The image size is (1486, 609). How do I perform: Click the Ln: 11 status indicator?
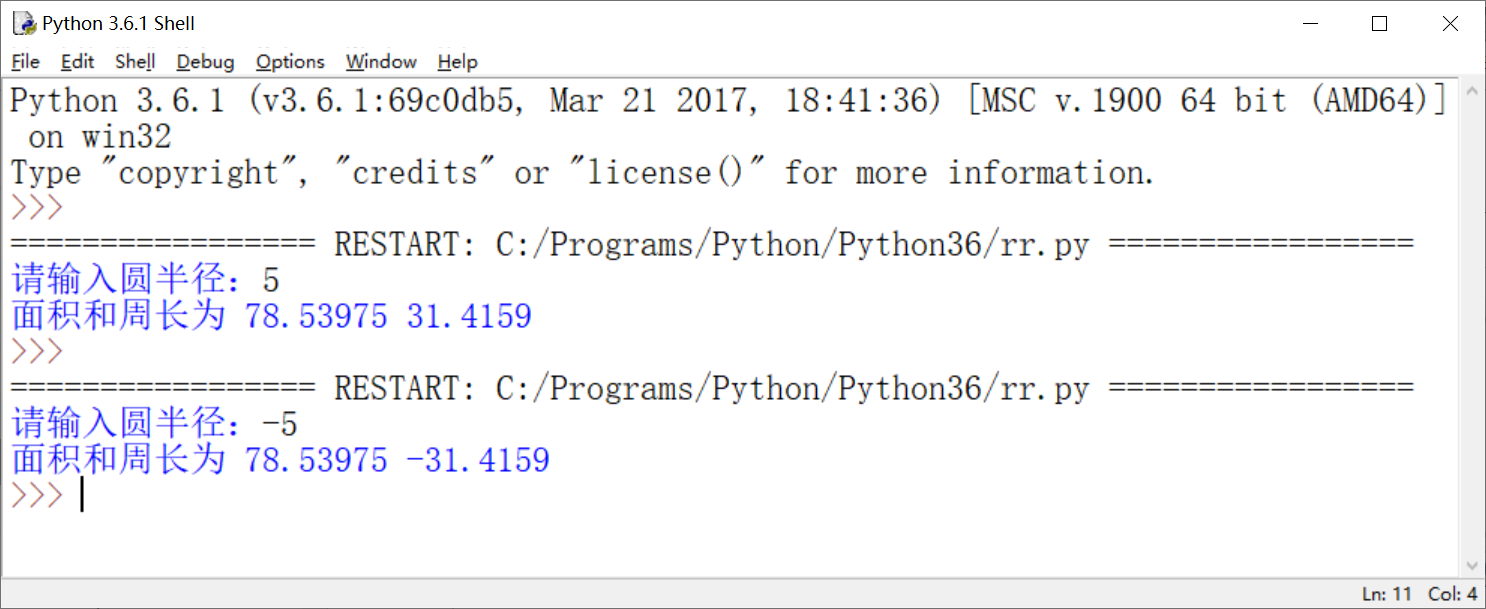1388,594
